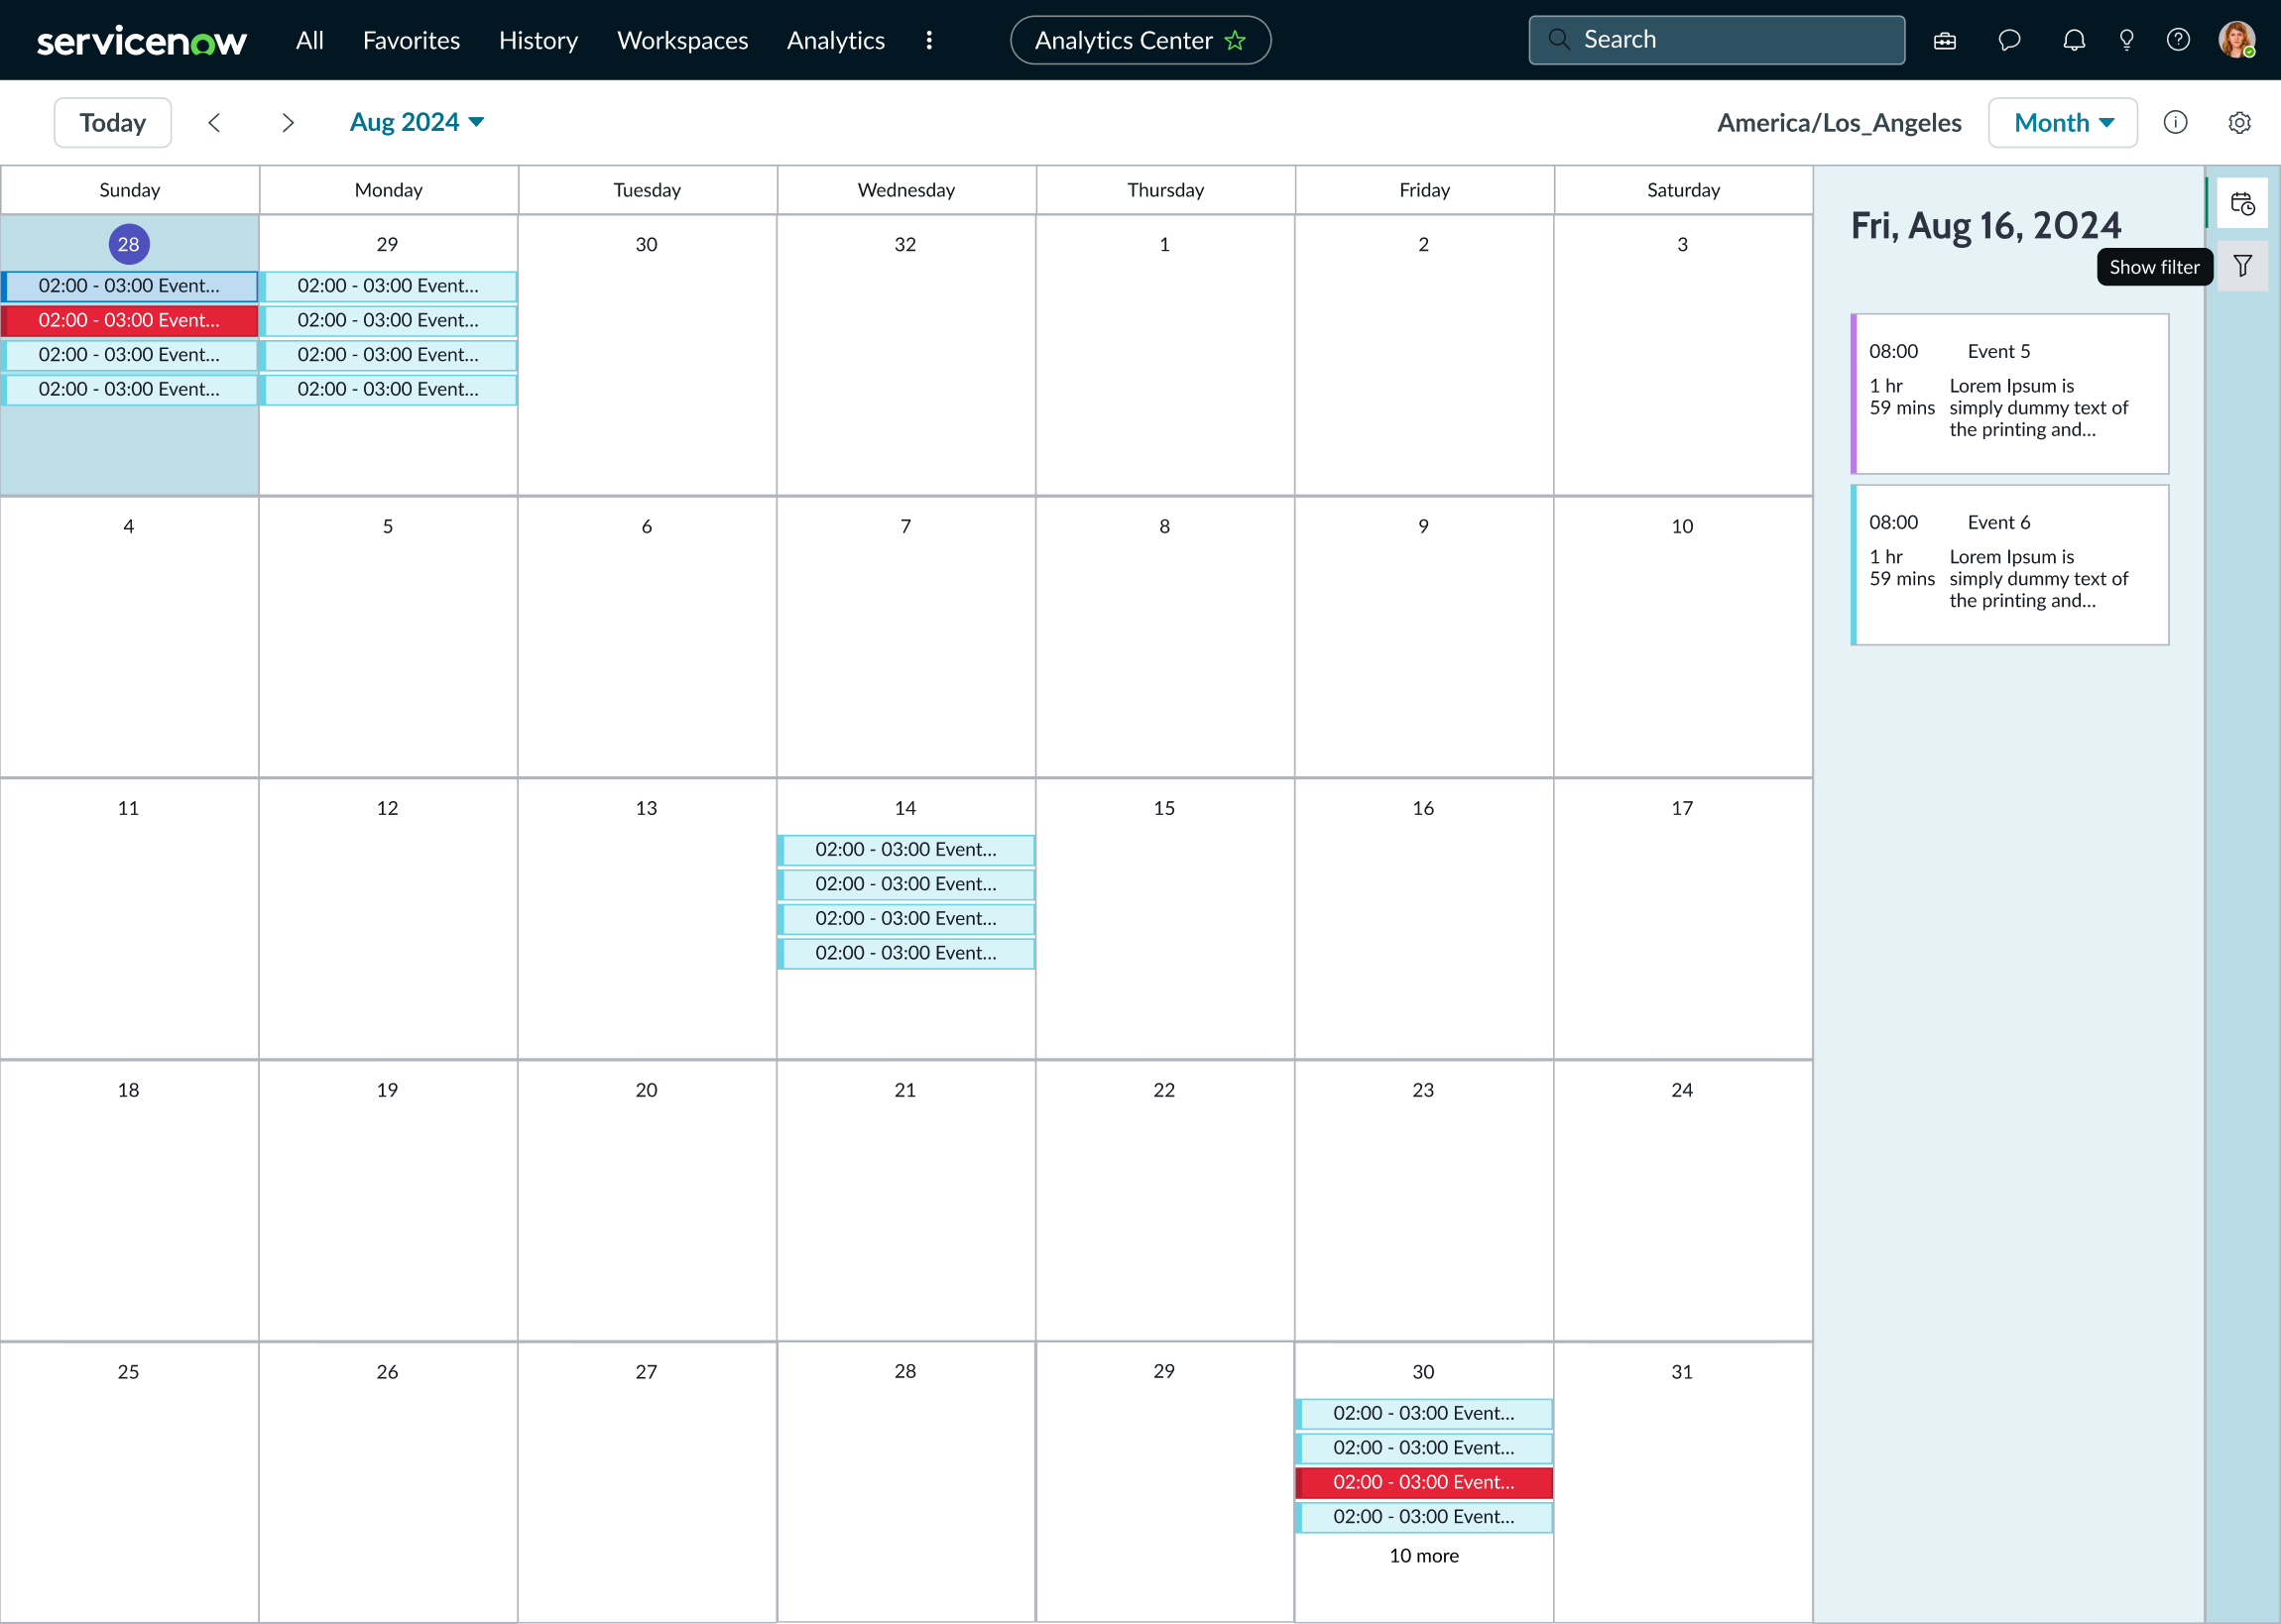The image size is (2281, 1624).
Task: Go to next month arrow
Action: coord(288,123)
